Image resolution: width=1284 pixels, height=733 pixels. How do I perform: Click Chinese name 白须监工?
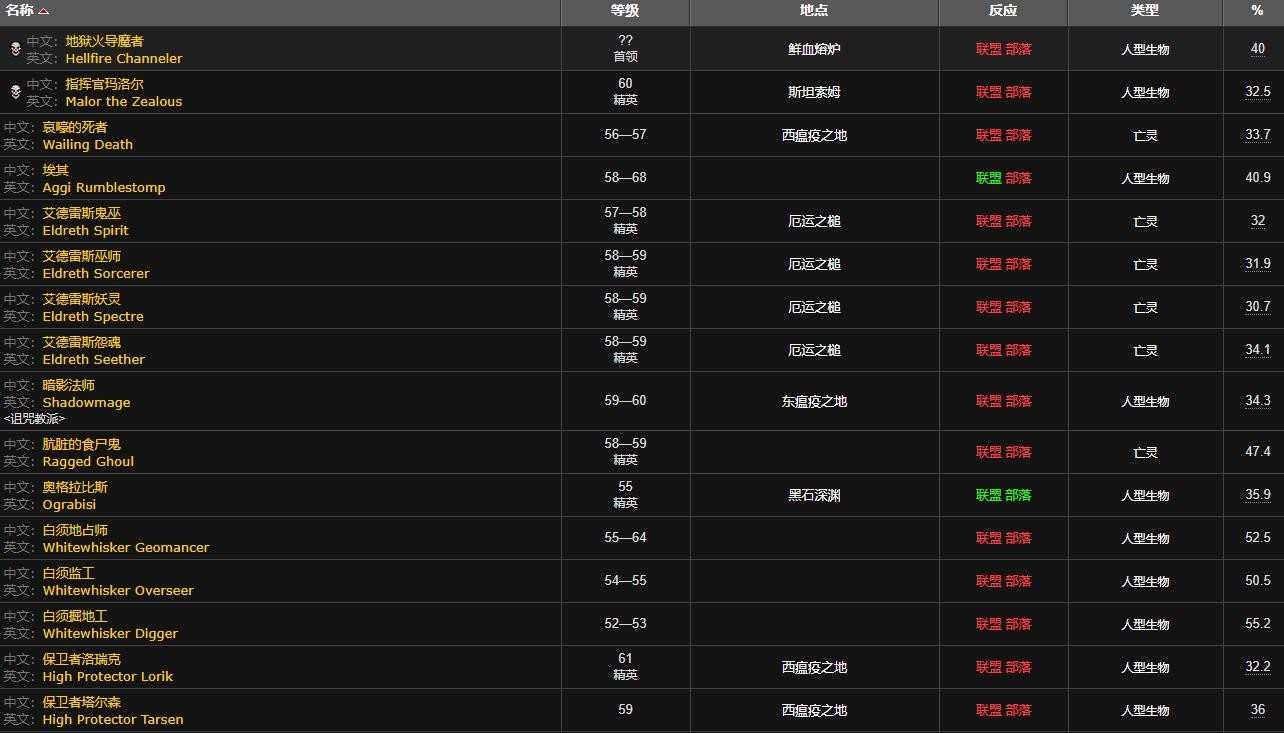[x=69, y=573]
